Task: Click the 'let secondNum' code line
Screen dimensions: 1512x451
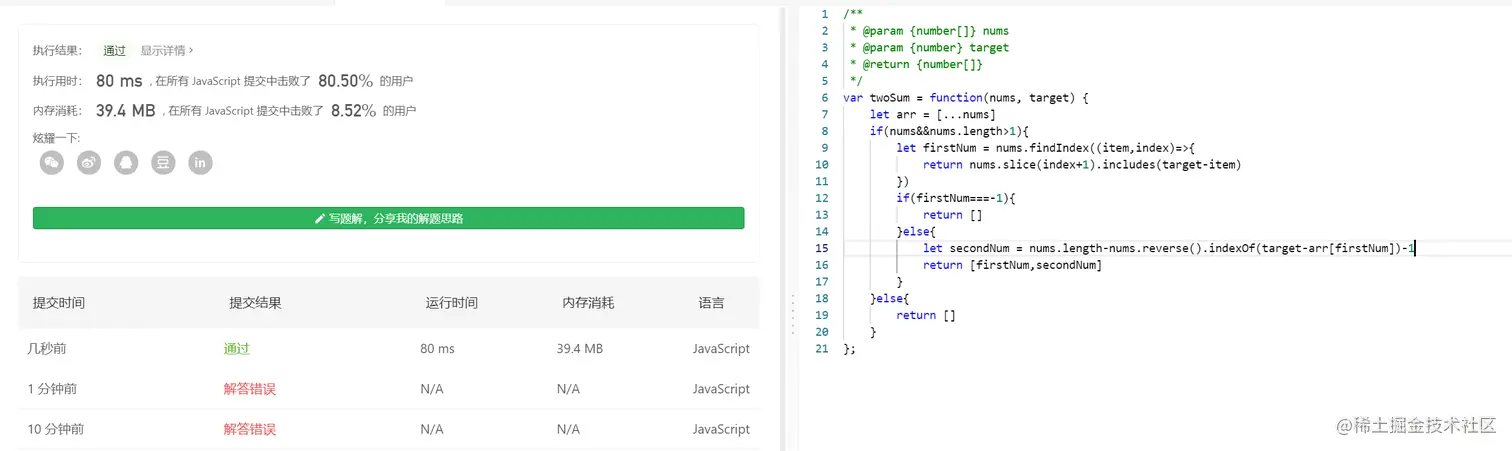Action: coord(1169,248)
